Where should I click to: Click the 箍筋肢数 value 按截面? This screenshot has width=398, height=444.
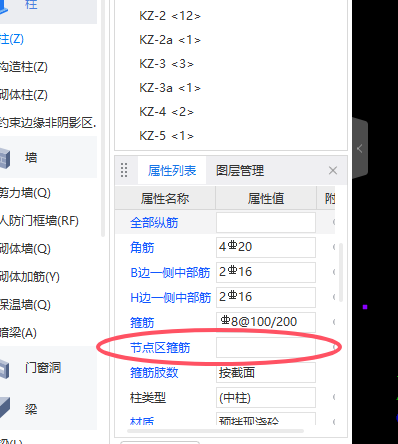point(266,372)
